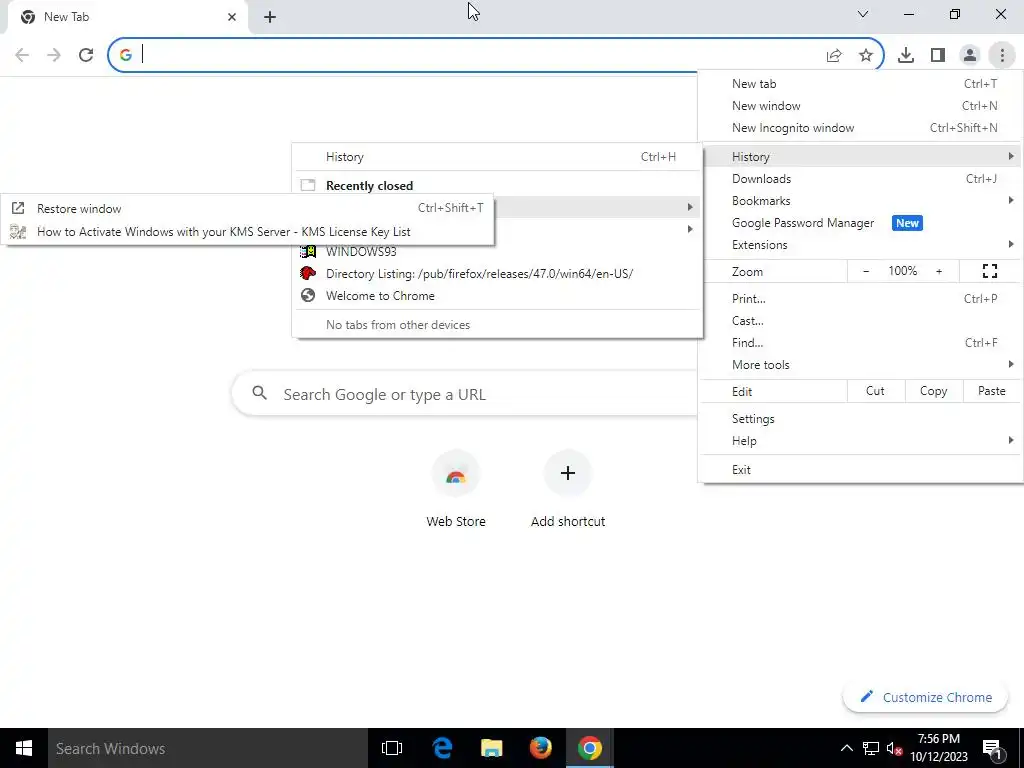Open the tab search chevron in the title bar

tap(863, 14)
